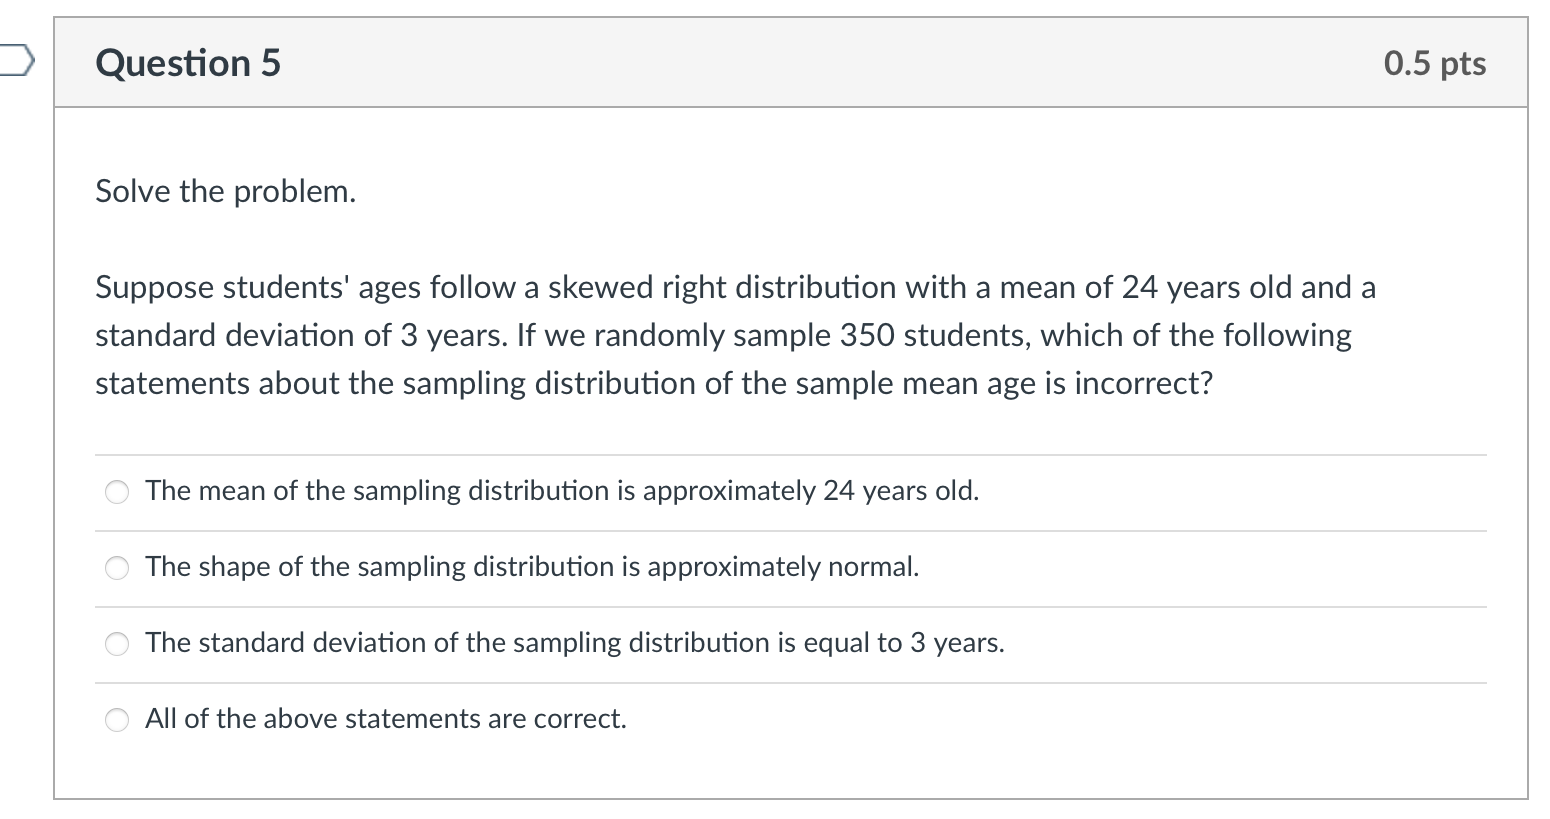This screenshot has width=1550, height=819.
Task: Click the word 'incorrect?' in the question
Action: 1143,384
